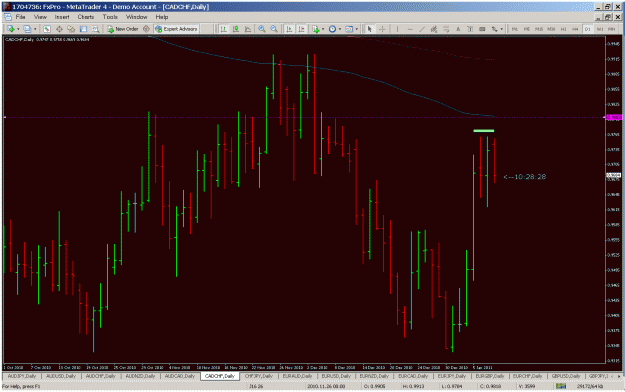Open the Periods clock dropdown arrow
Viewport: 625px width, 392px height.
[x=340, y=29]
